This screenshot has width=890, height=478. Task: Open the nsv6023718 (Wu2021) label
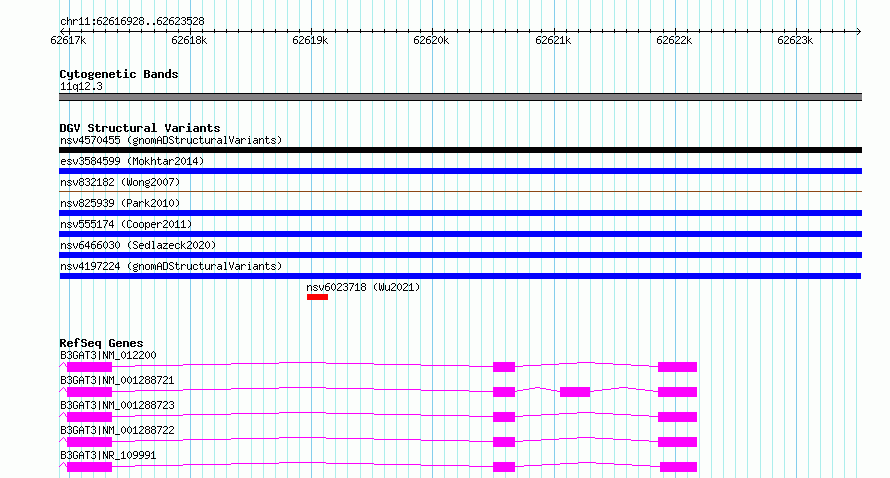click(x=363, y=287)
